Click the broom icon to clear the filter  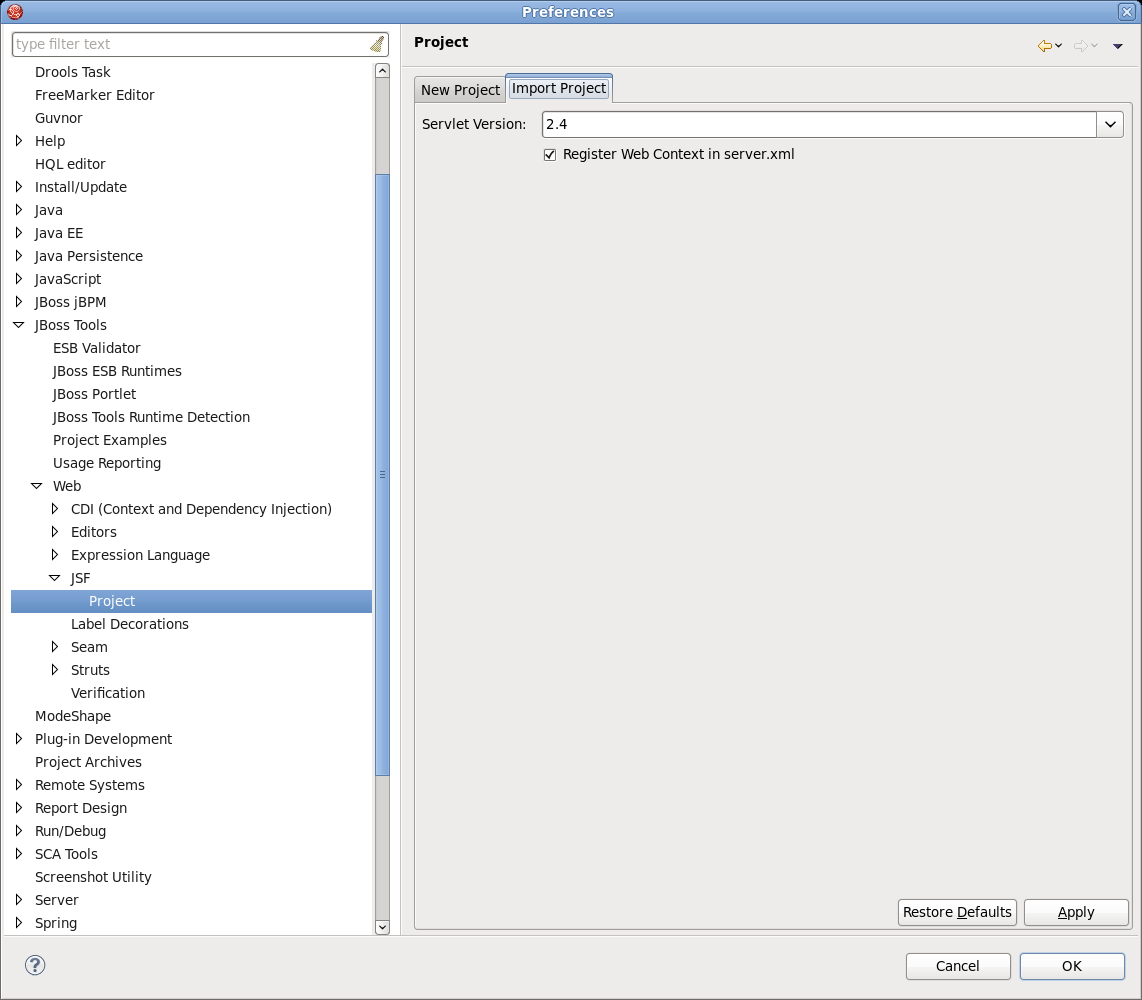pos(377,43)
